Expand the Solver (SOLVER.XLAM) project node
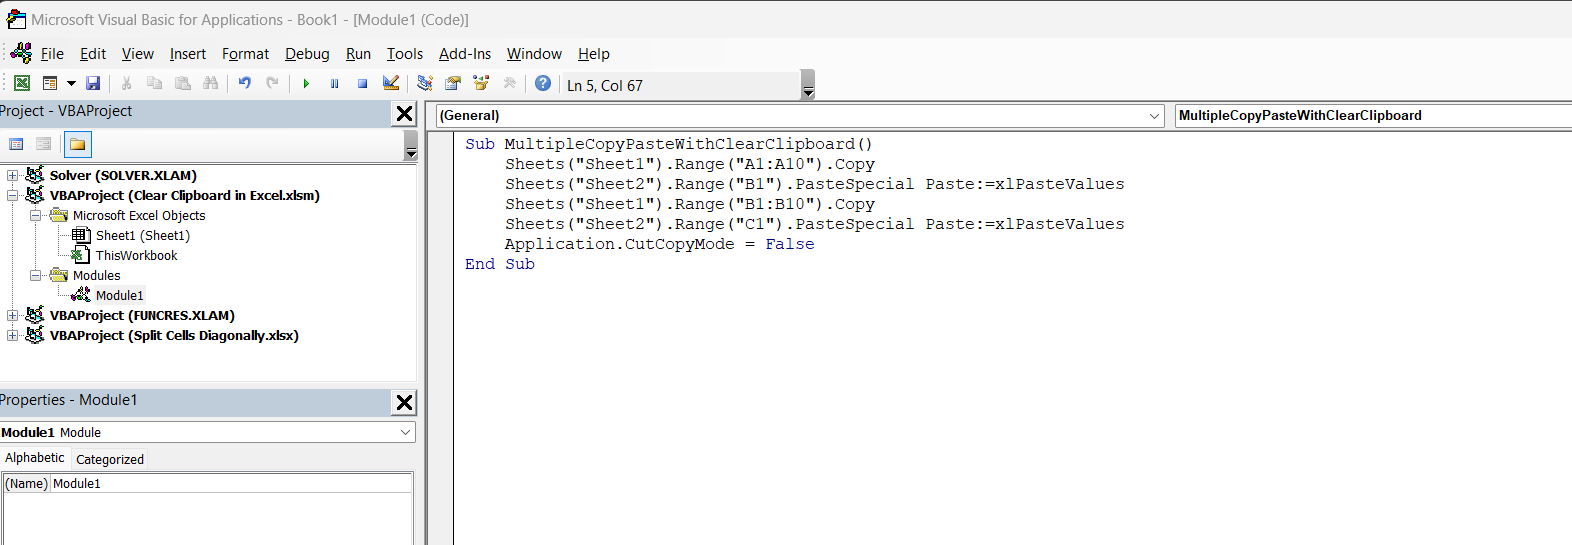The height and width of the screenshot is (545, 1572). point(12,175)
